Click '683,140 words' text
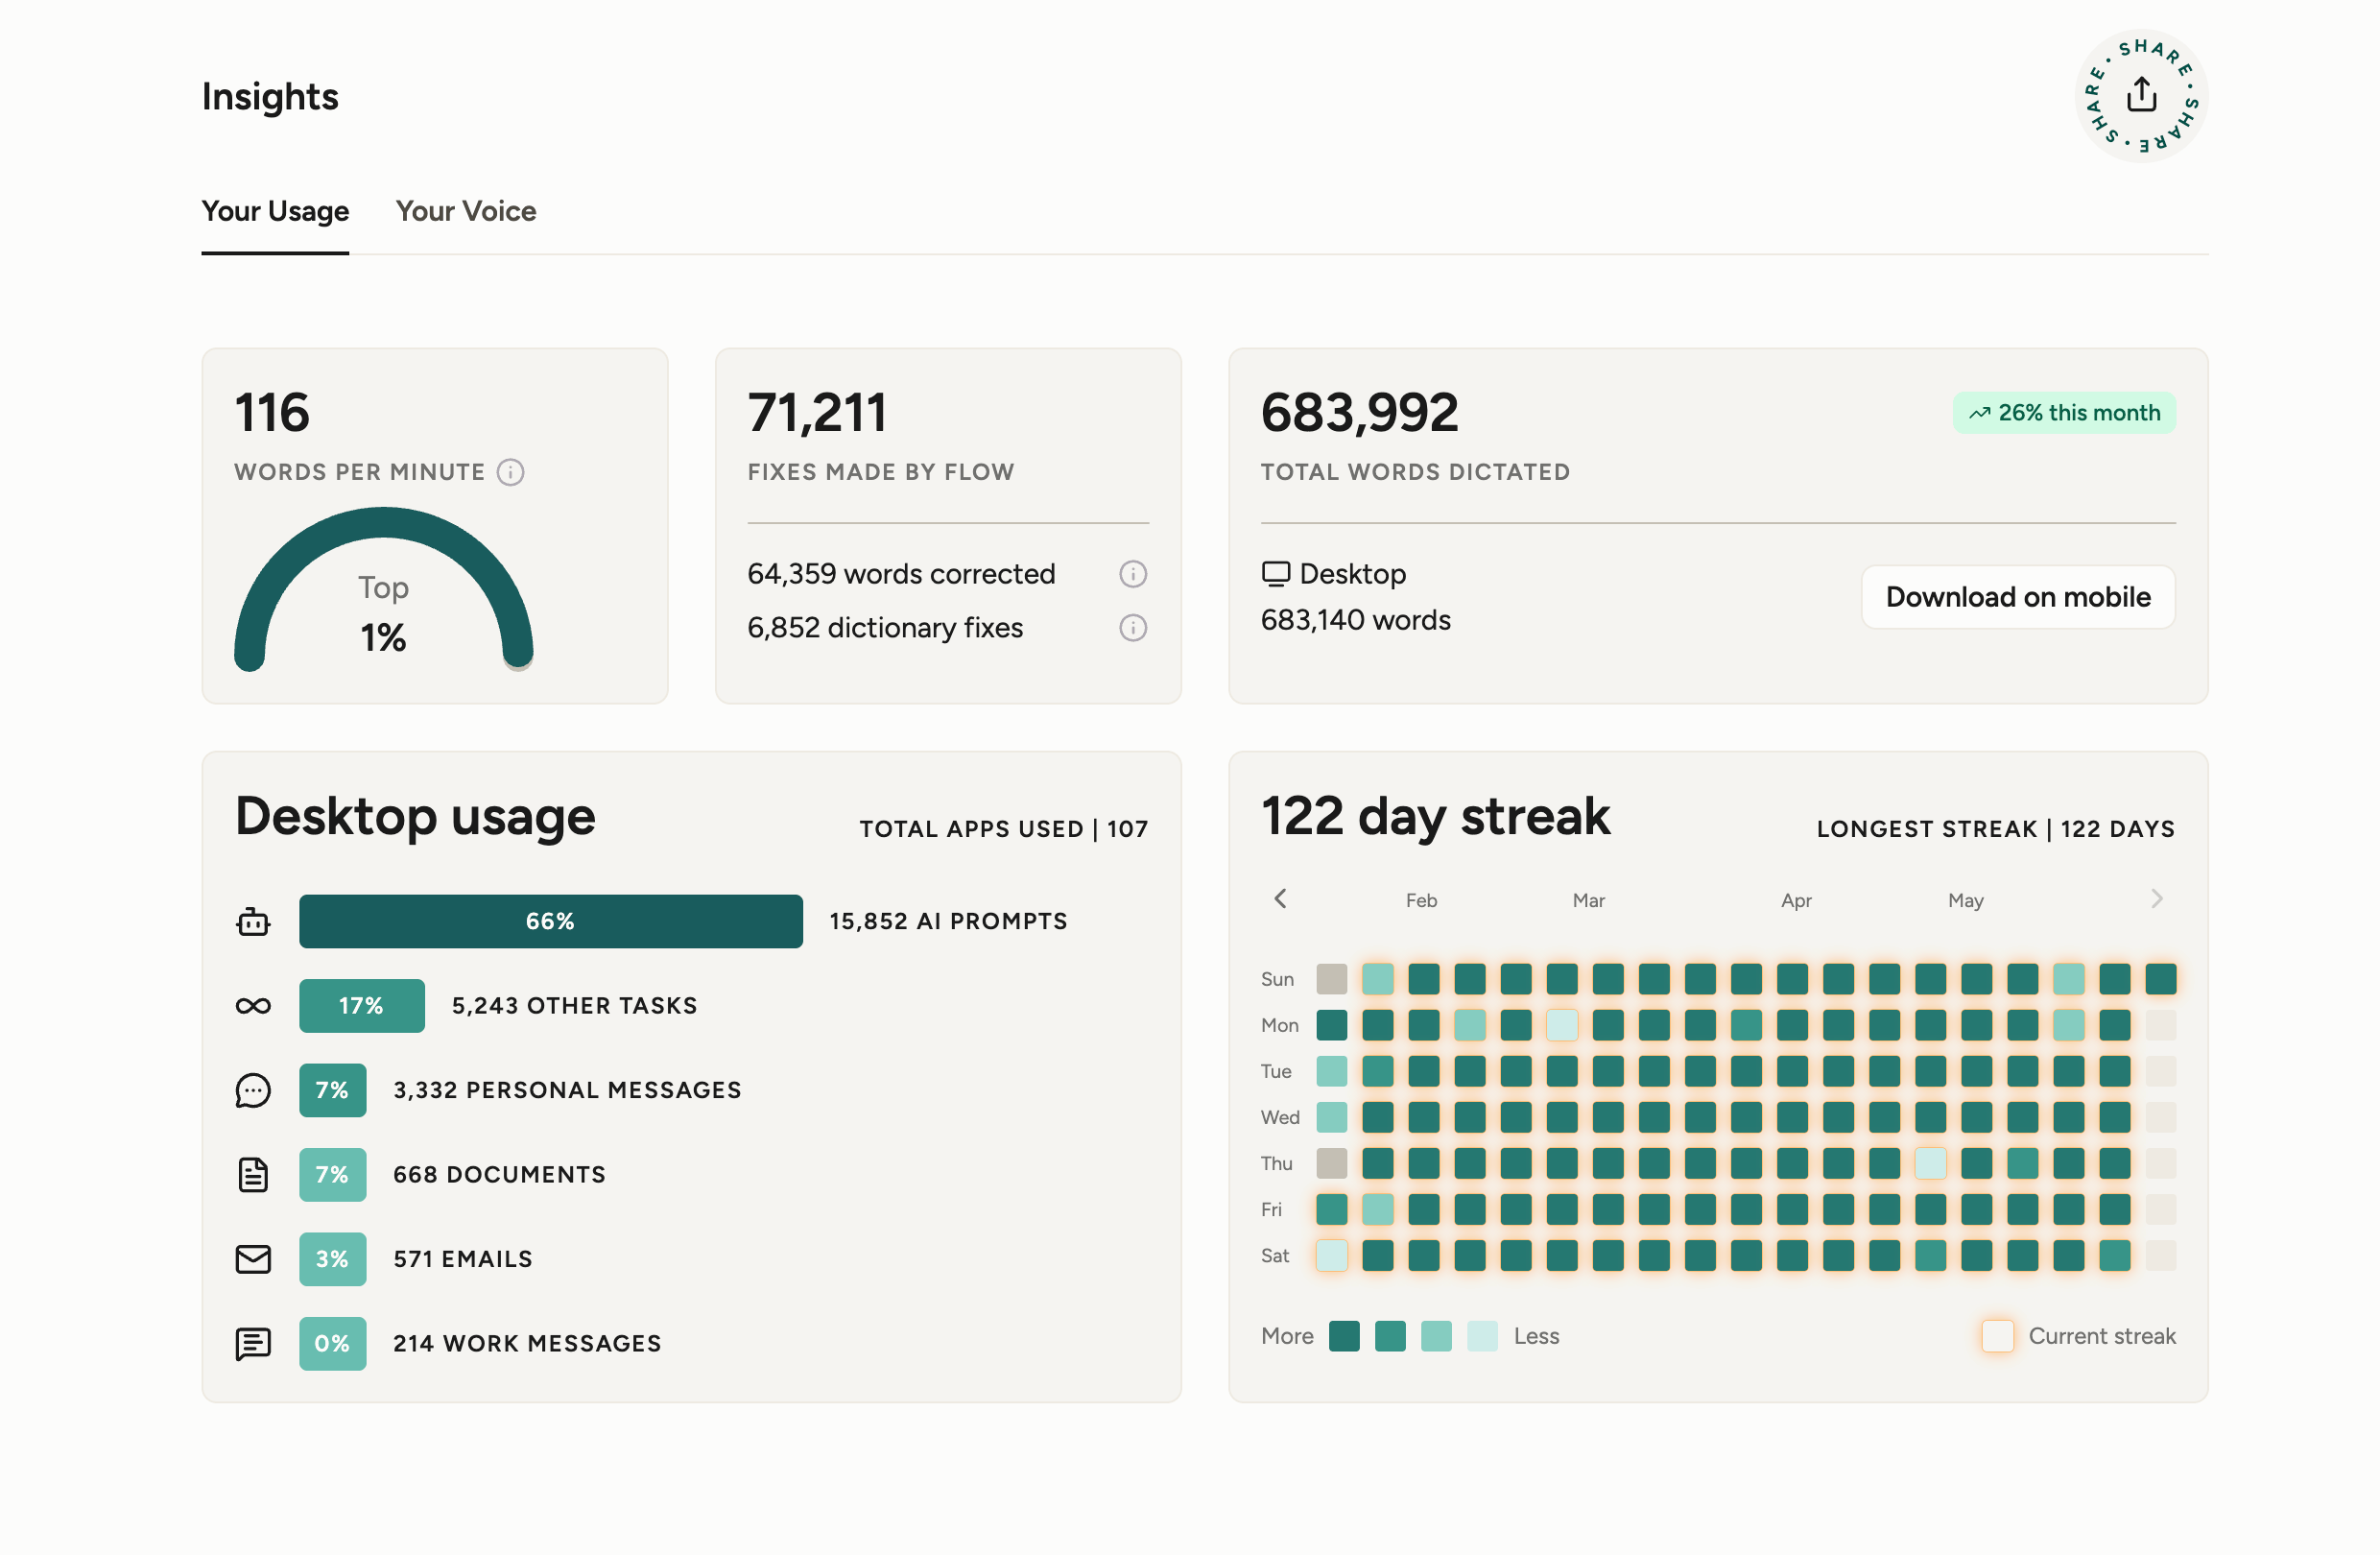2380x1555 pixels. point(1355,620)
